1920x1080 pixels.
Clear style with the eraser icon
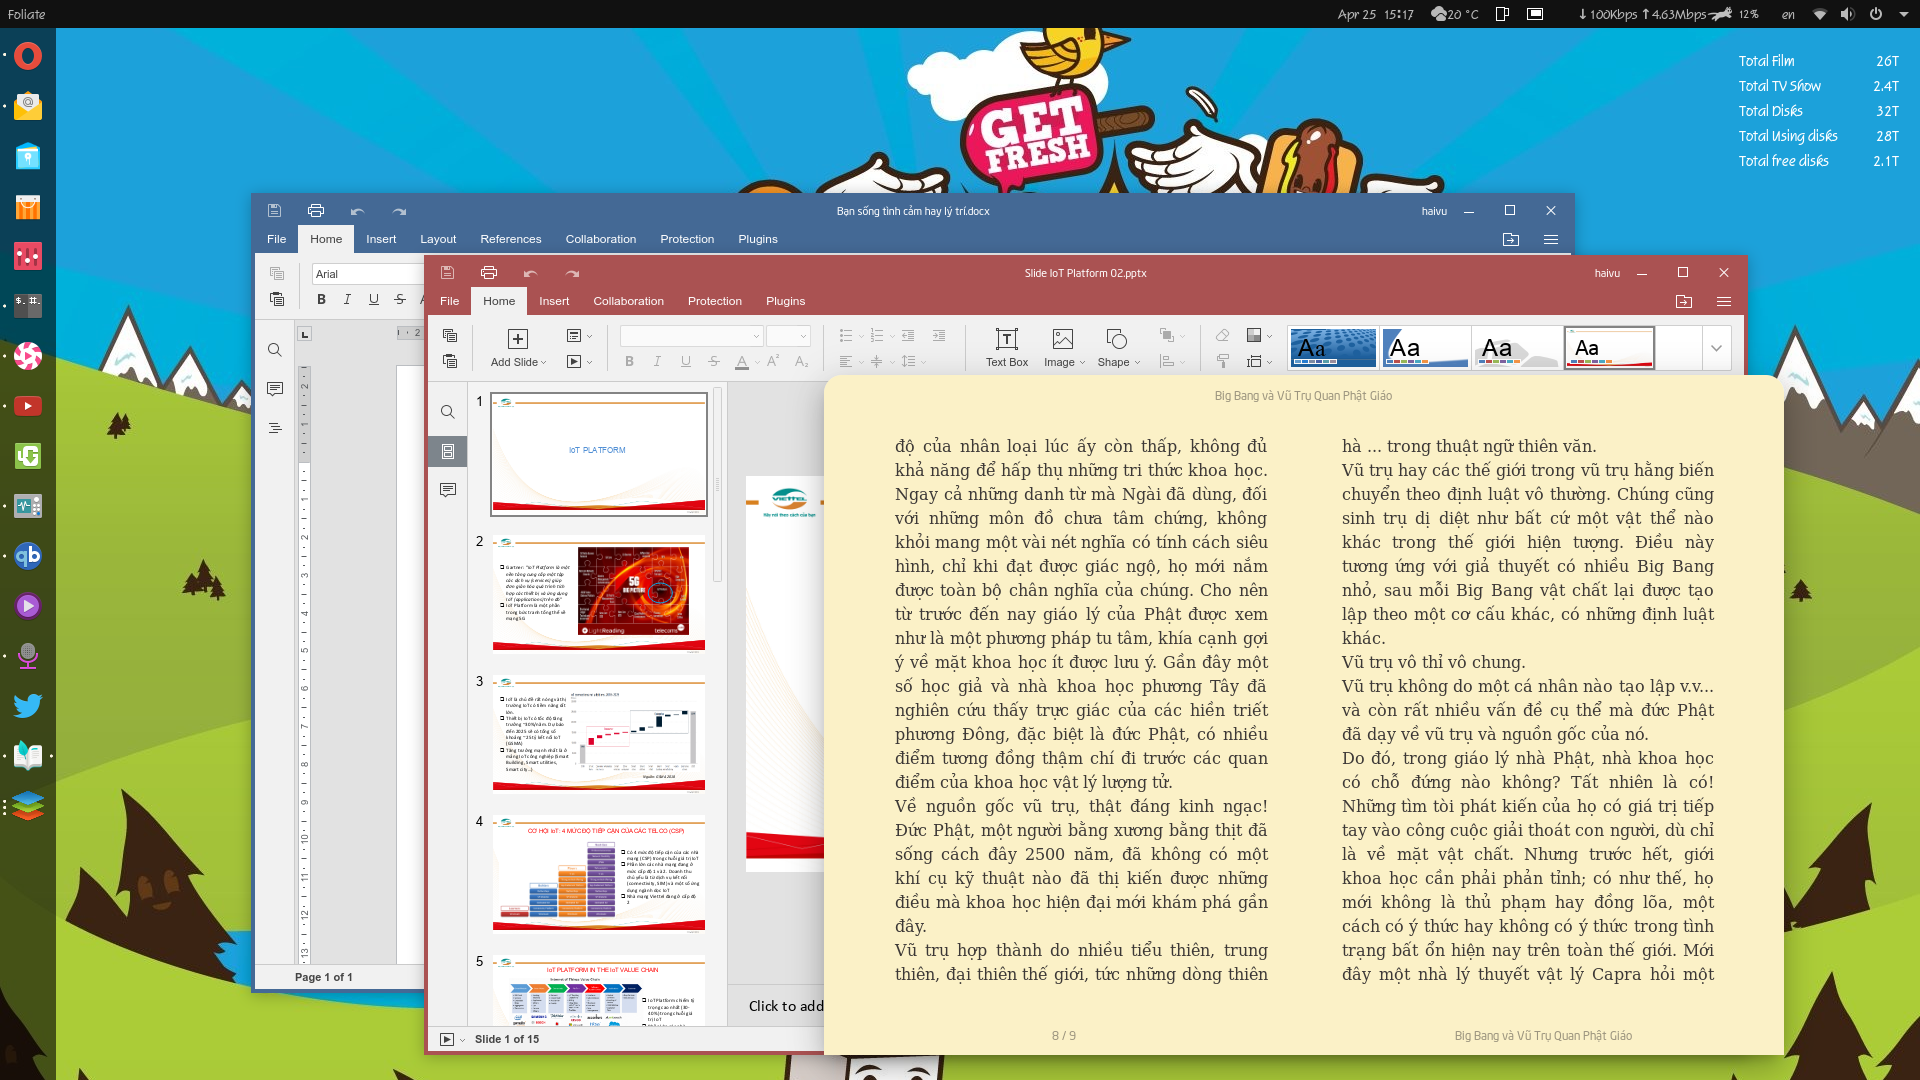tap(1222, 336)
